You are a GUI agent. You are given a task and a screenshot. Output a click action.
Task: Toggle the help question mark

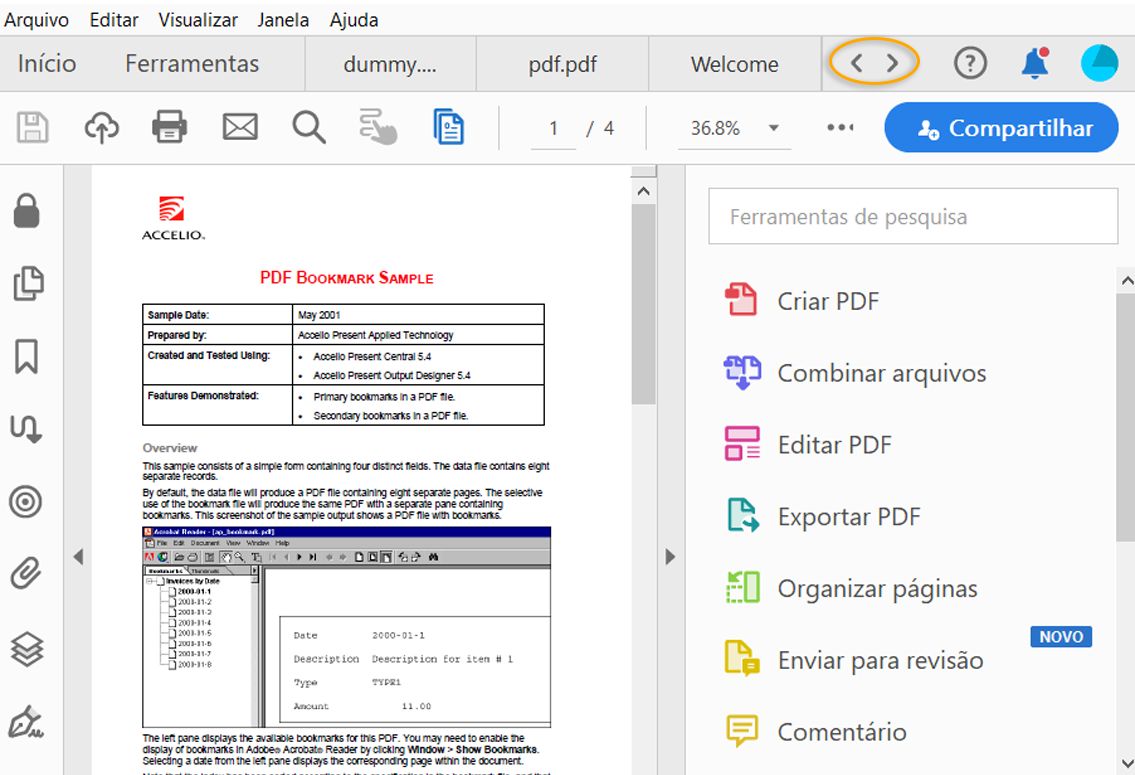click(x=969, y=62)
